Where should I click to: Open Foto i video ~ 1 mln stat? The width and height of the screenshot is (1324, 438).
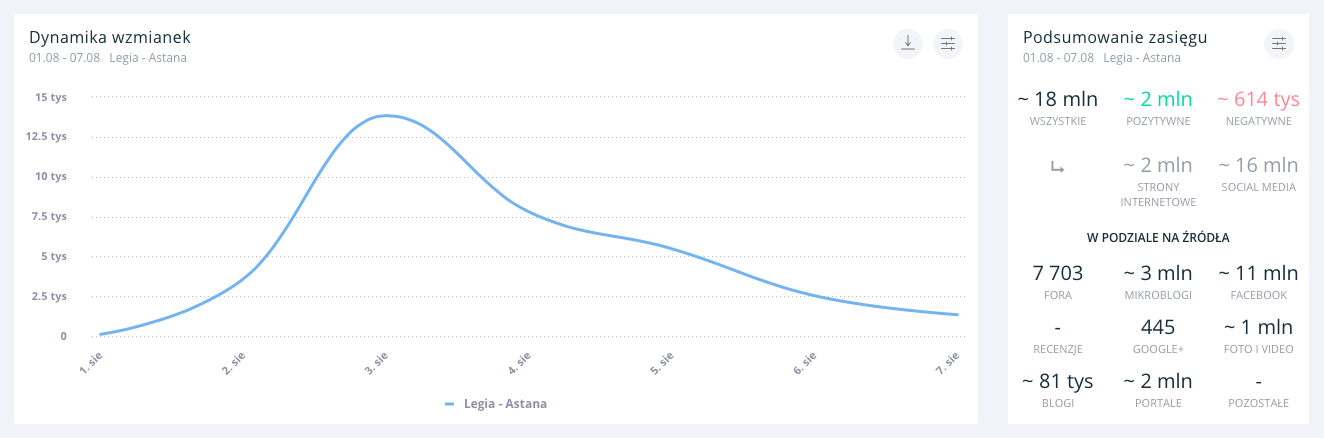click(x=1258, y=327)
